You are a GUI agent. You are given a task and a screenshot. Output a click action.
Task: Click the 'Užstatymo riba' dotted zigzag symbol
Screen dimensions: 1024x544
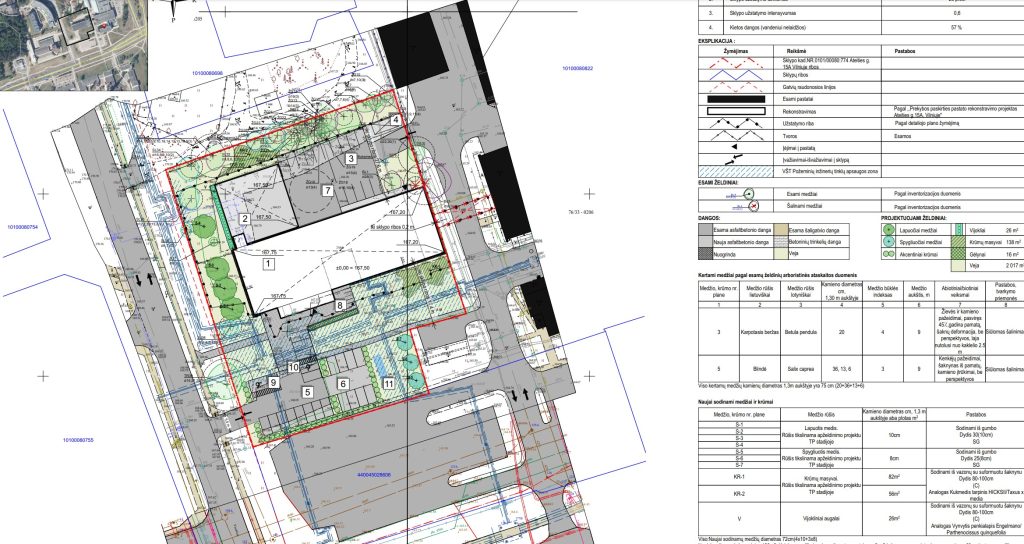coord(736,123)
